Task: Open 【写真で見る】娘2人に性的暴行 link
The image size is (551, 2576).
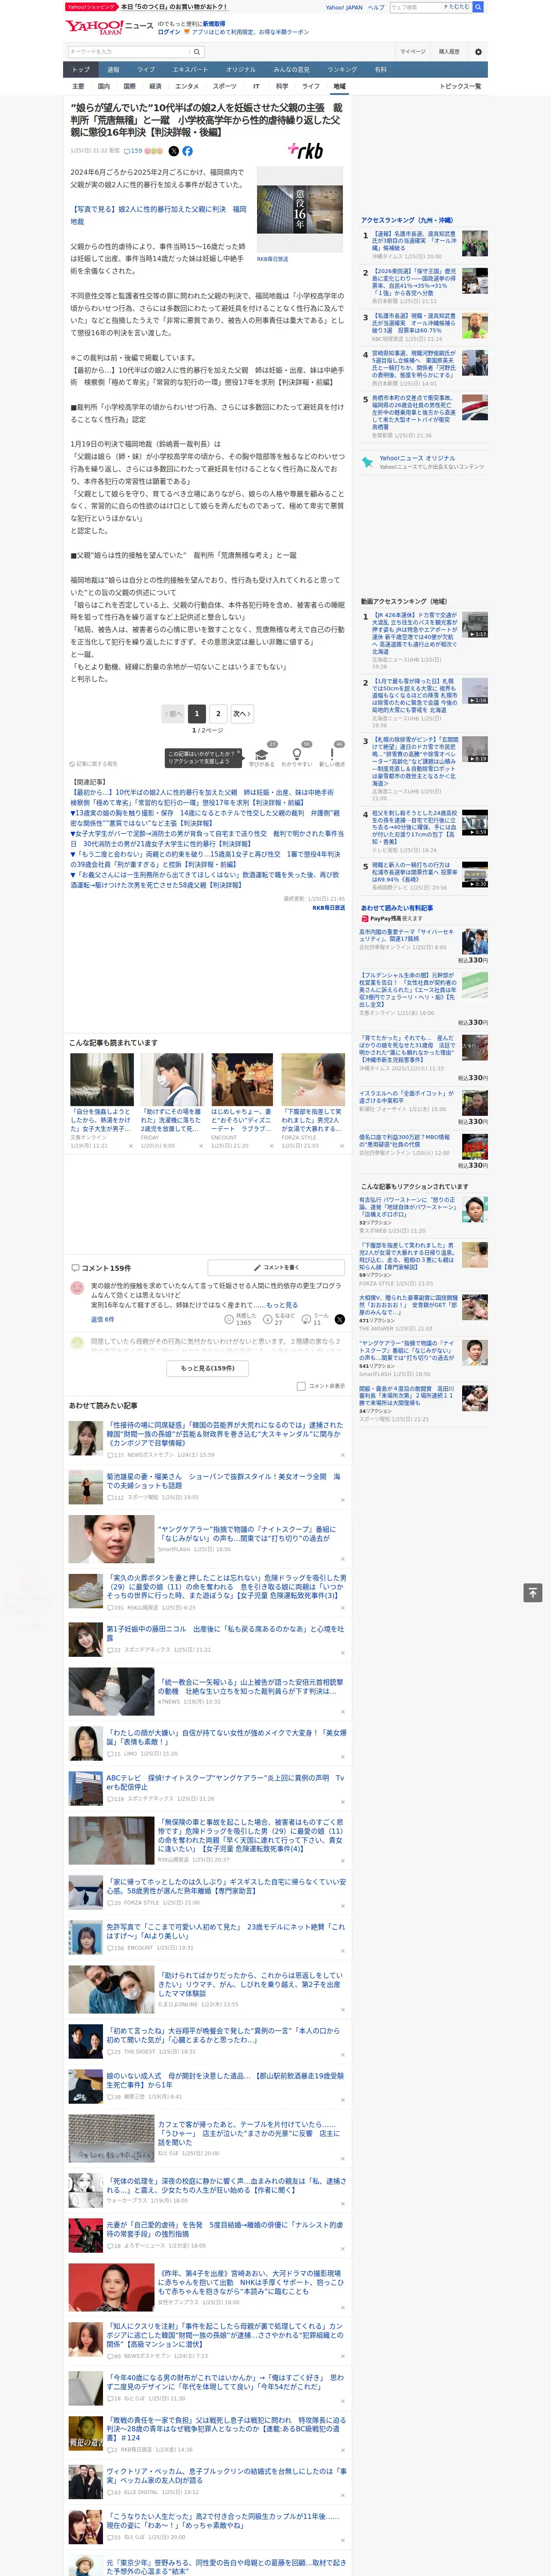Action: (x=158, y=215)
